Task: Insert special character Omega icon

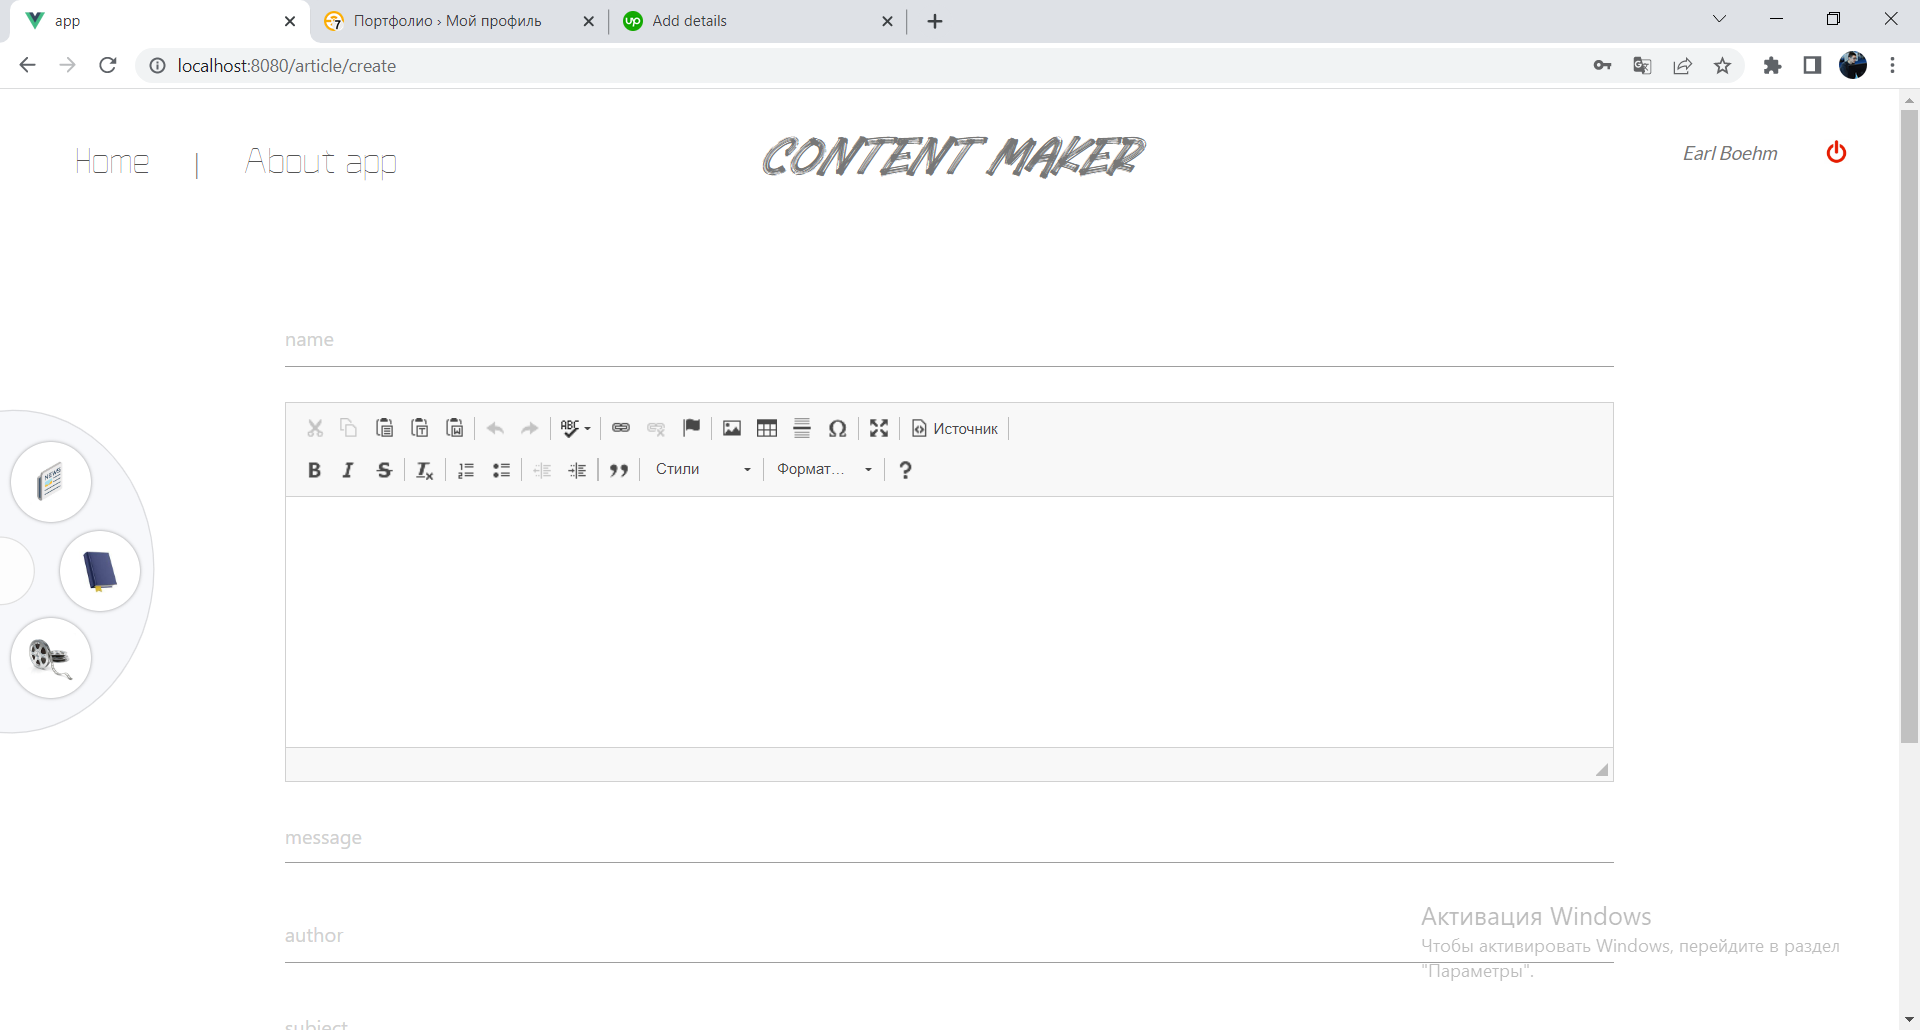Action: [838, 428]
